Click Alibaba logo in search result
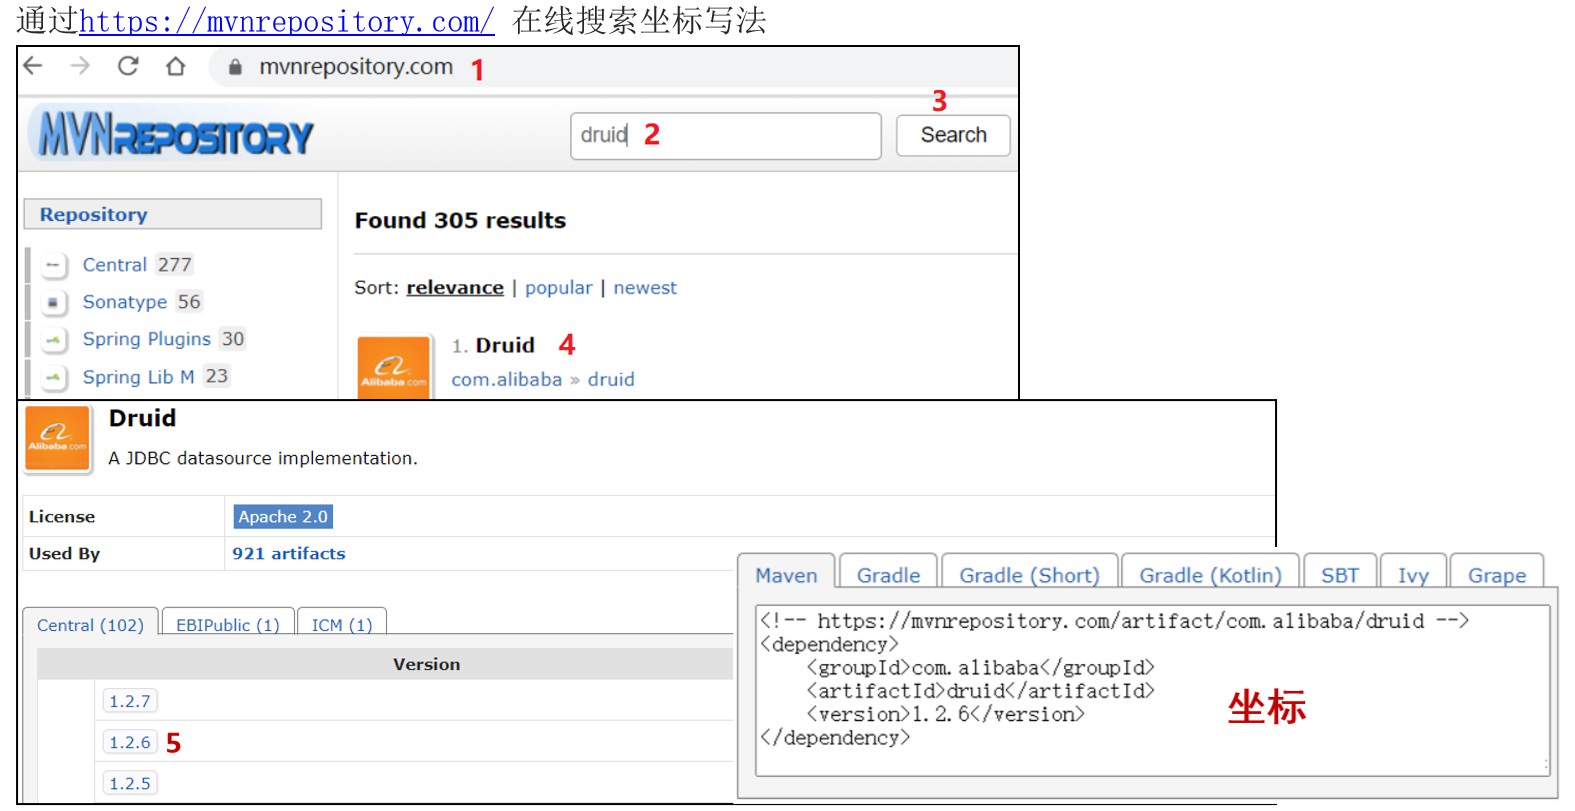This screenshot has height=811, width=1575. click(x=394, y=368)
